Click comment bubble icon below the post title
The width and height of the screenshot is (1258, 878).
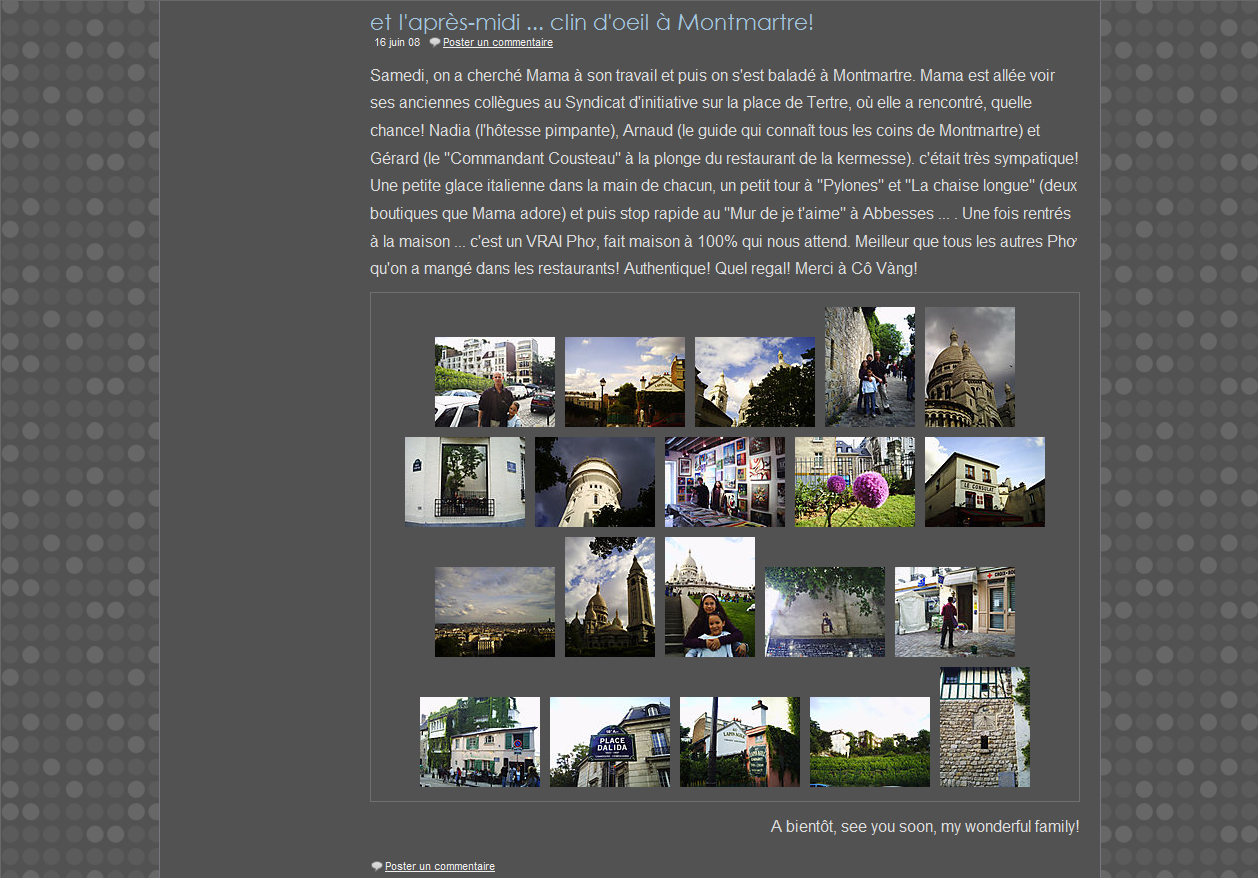click(x=435, y=43)
